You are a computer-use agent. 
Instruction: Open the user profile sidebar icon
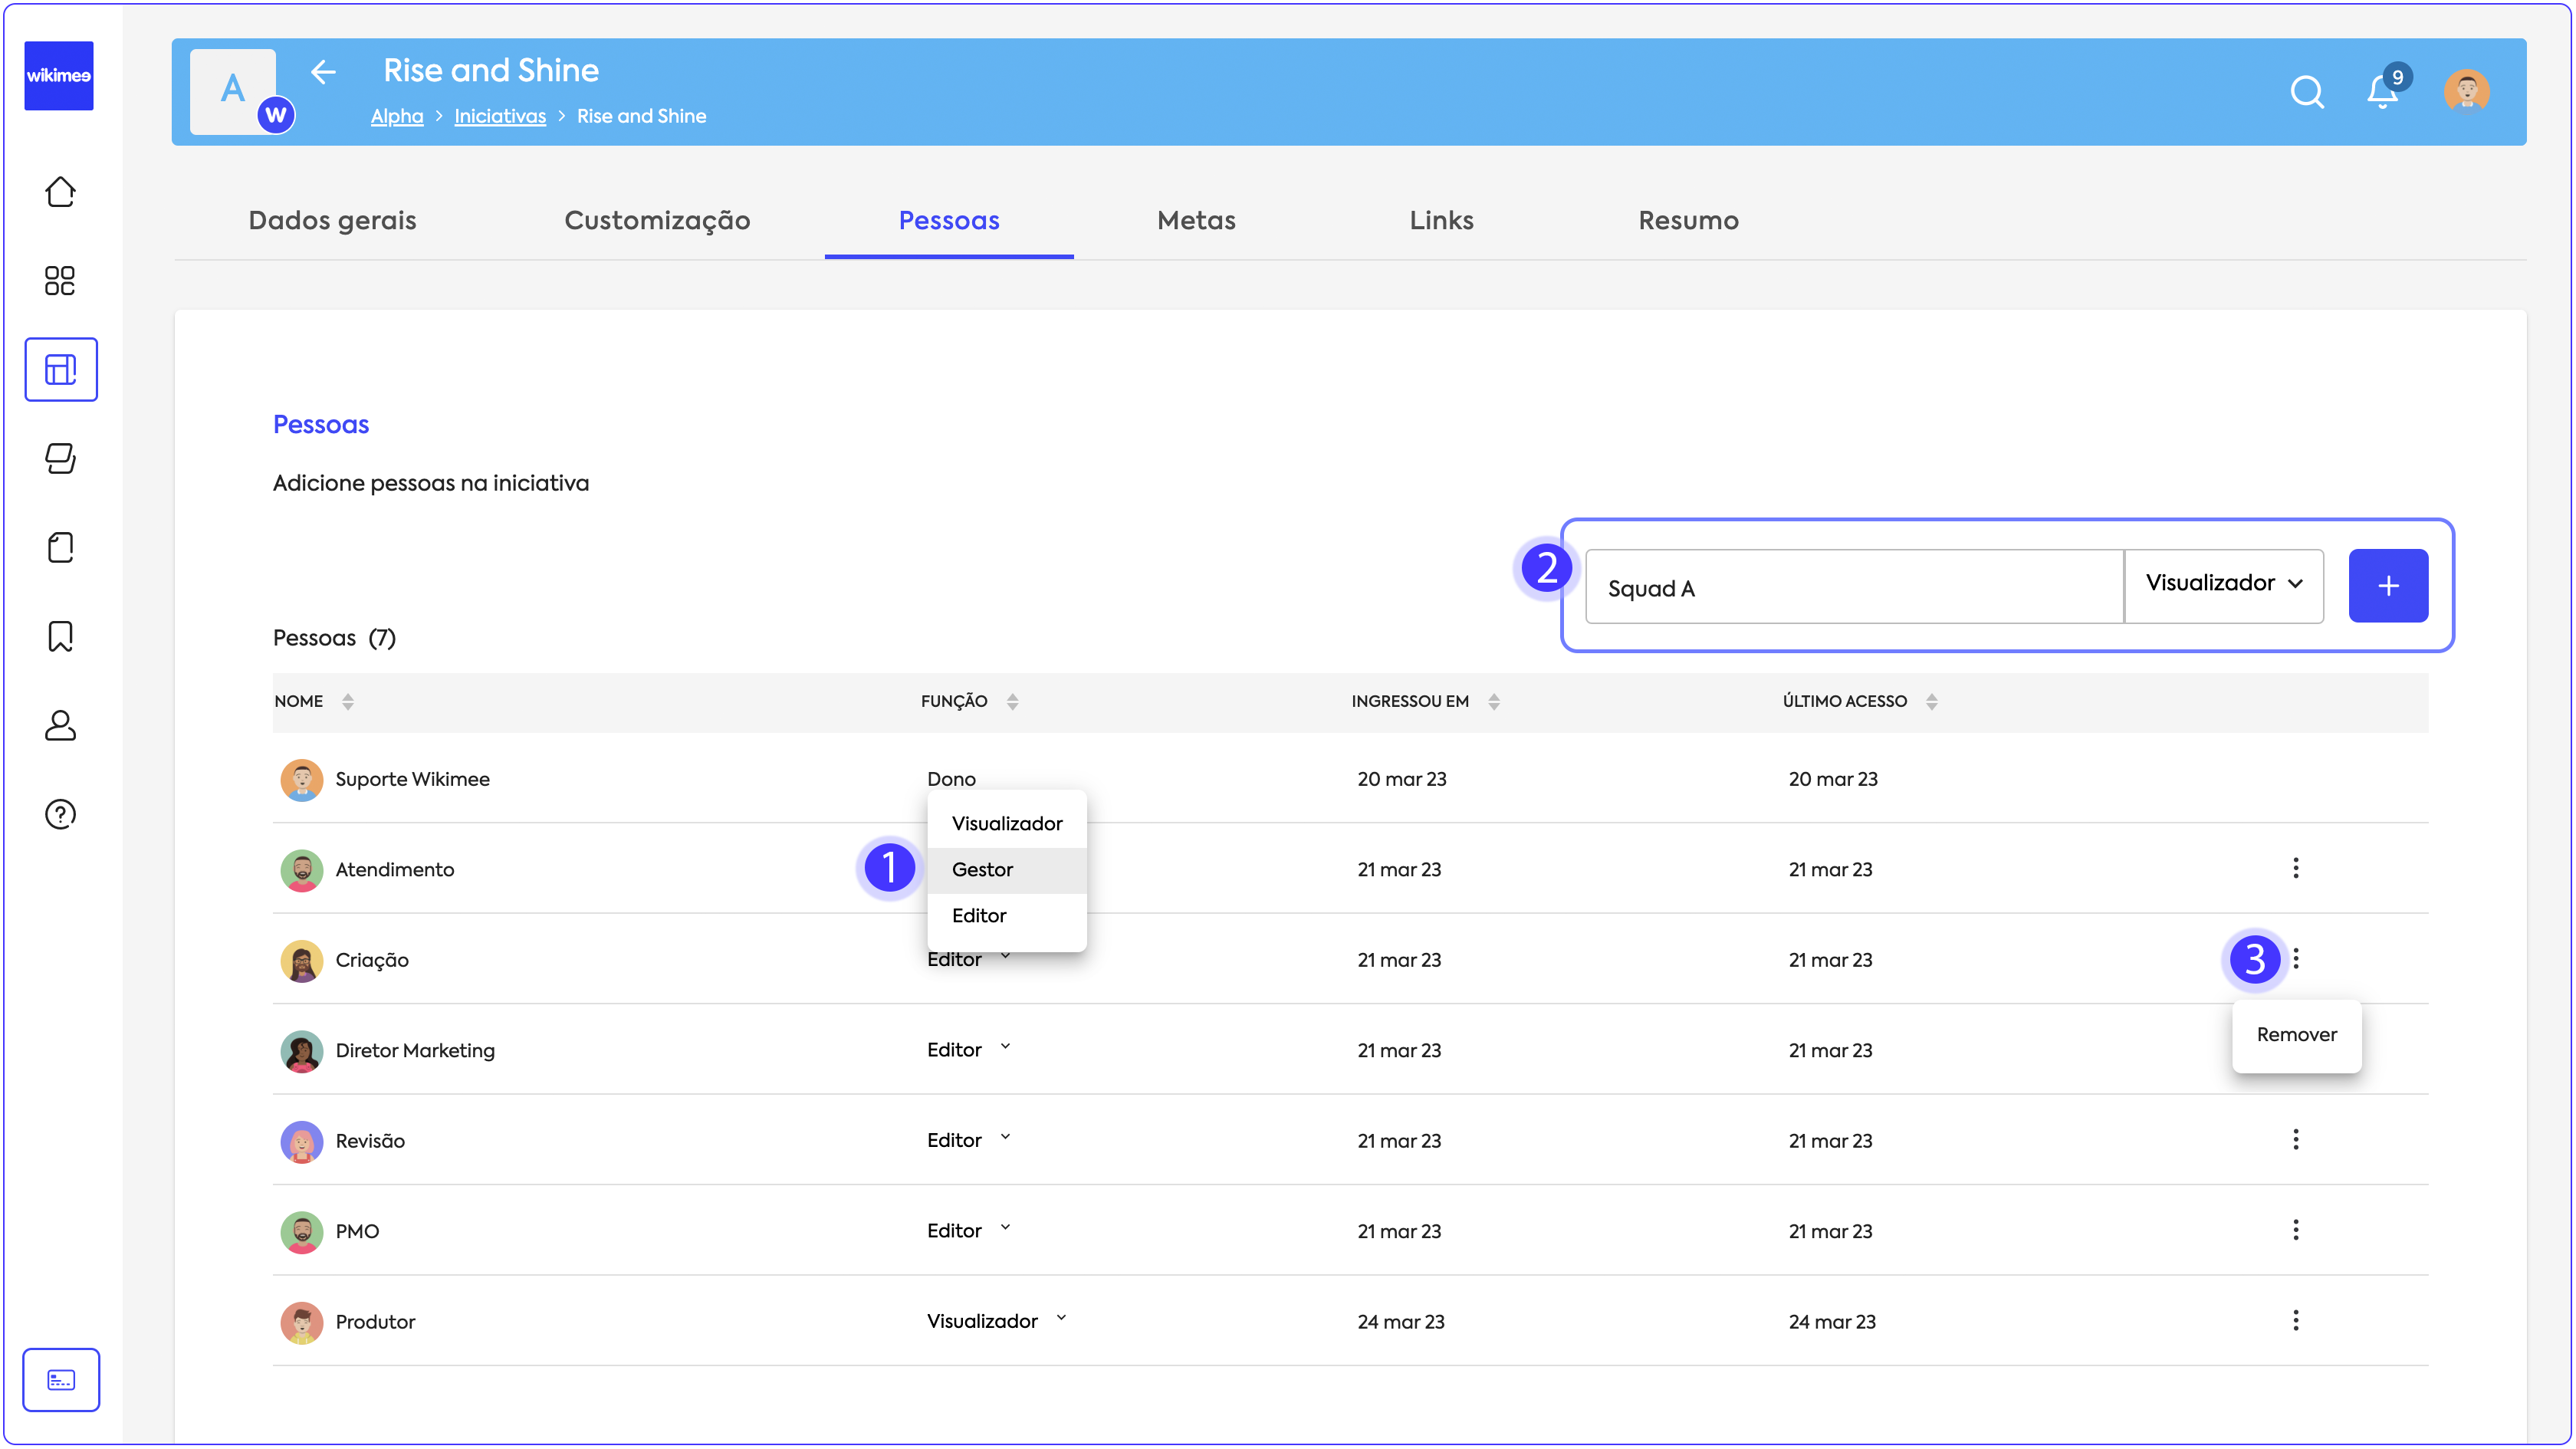pos(60,725)
